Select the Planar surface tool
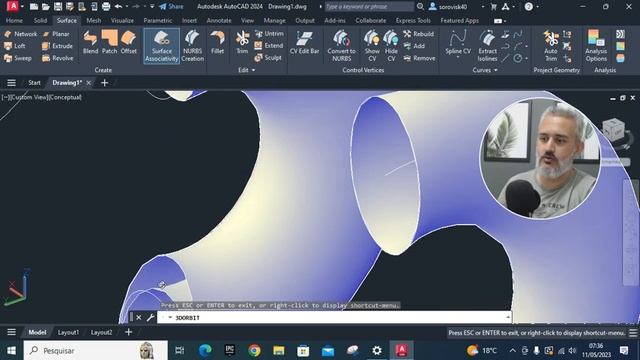This screenshot has height=360, width=640. point(56,34)
